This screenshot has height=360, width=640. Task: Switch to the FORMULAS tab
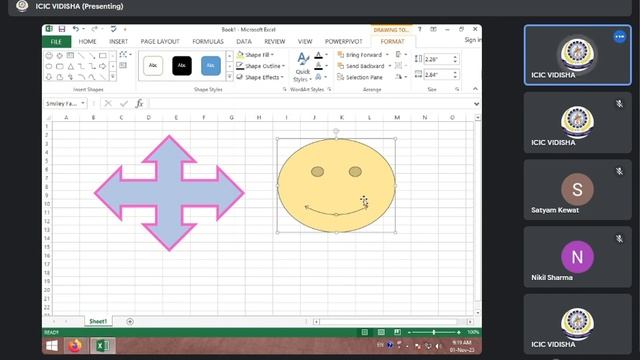tap(208, 42)
